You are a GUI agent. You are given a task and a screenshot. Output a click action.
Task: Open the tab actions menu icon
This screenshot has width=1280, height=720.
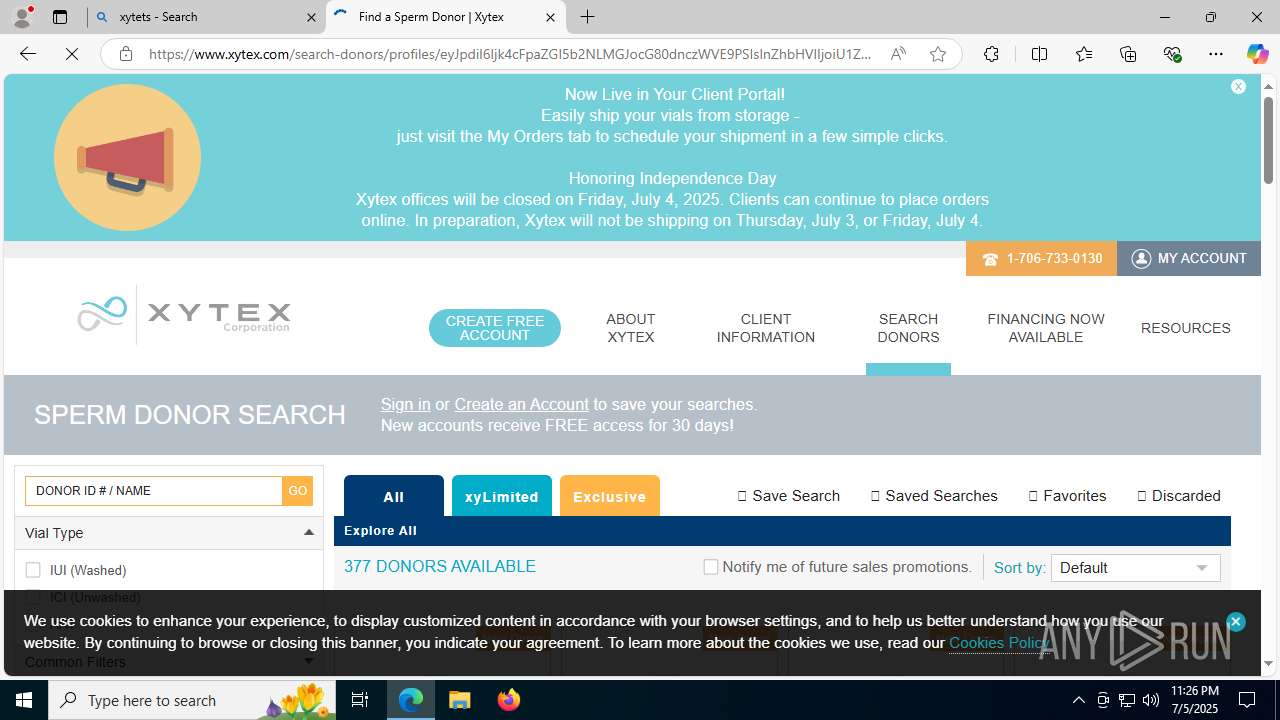tap(60, 17)
